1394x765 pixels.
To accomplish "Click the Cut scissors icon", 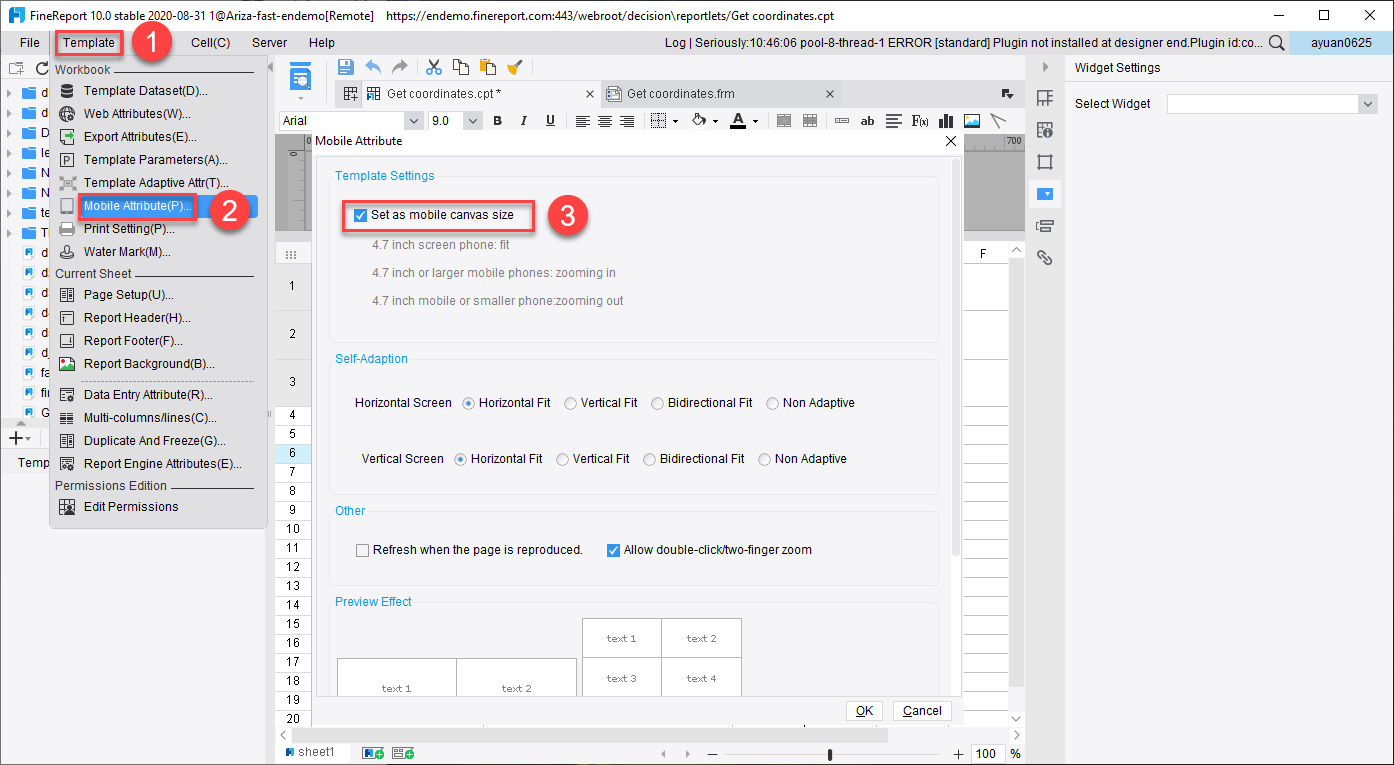I will coord(434,67).
